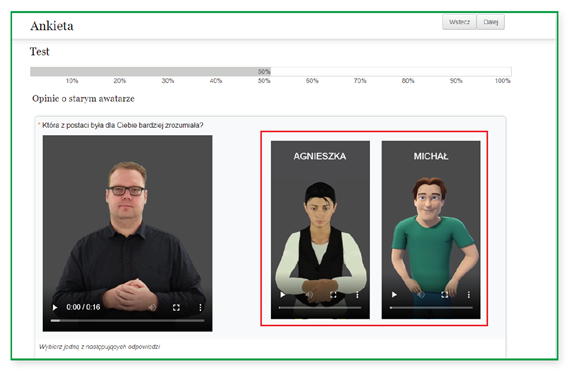Seek on the signer video progress bar
Viewport: 574px width, 372px height.
[x=127, y=321]
